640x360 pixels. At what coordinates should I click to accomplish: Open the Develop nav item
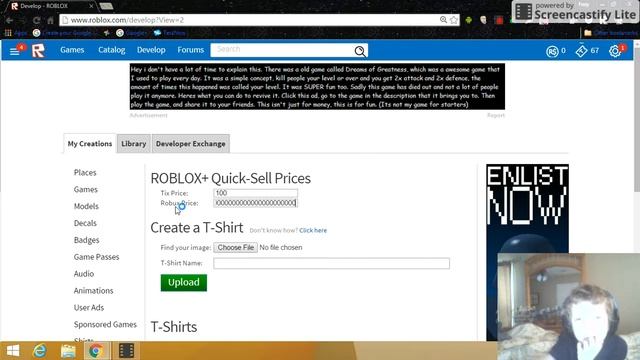pos(151,50)
